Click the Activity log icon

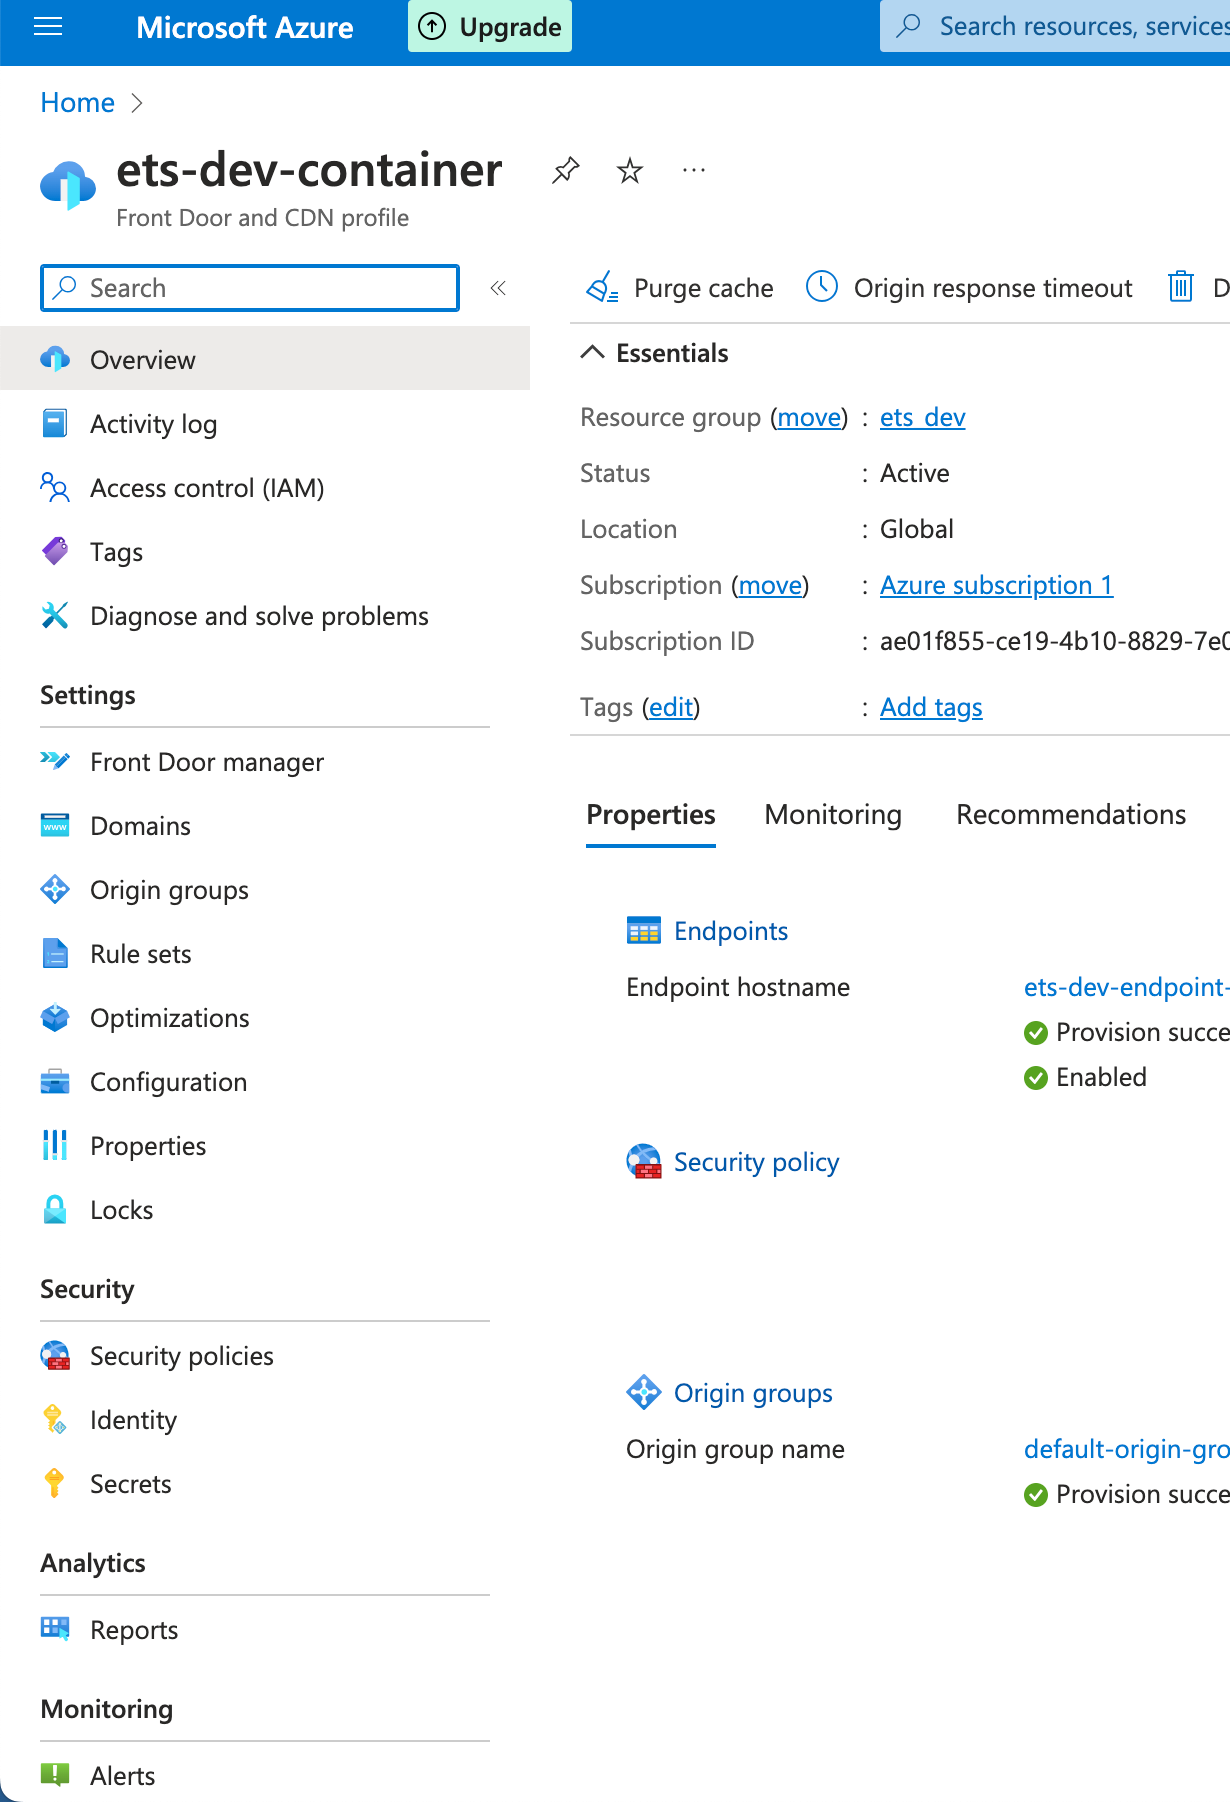point(55,423)
